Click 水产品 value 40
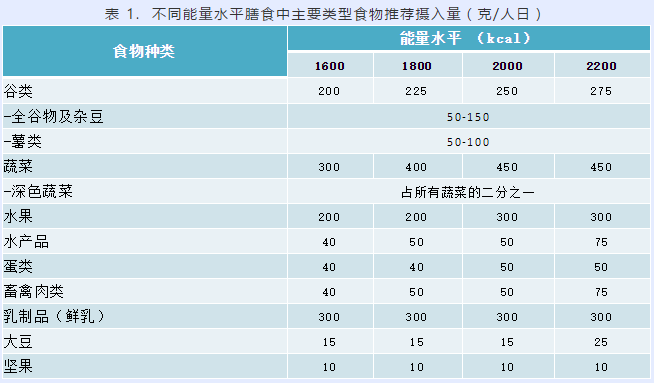The width and height of the screenshot is (654, 383). [329, 242]
